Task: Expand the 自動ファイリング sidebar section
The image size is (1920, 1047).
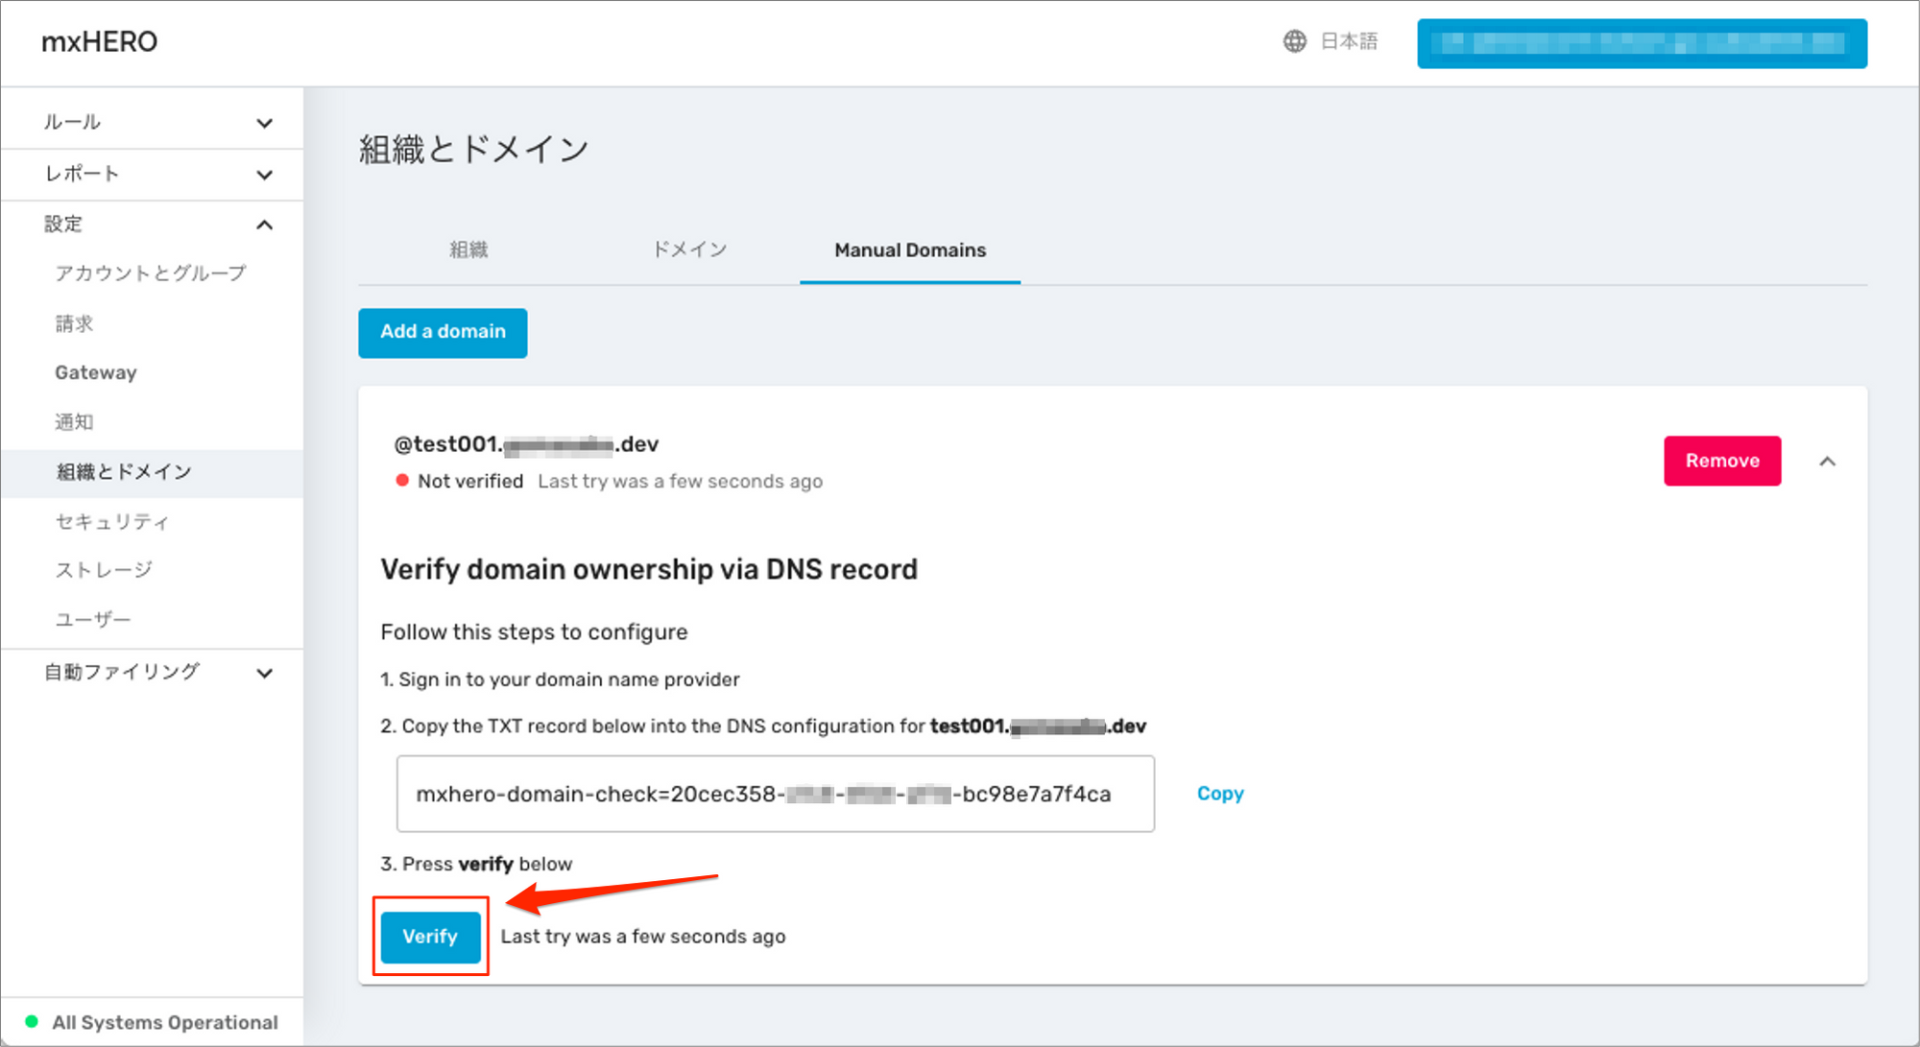Action: tap(264, 672)
